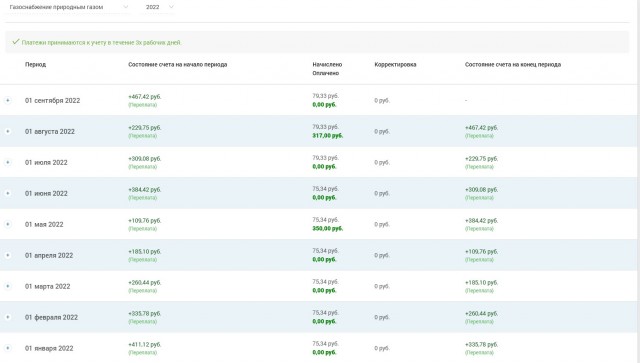Click the green checkmark icon in notice
640x363 pixels.
pyautogui.click(x=16, y=42)
